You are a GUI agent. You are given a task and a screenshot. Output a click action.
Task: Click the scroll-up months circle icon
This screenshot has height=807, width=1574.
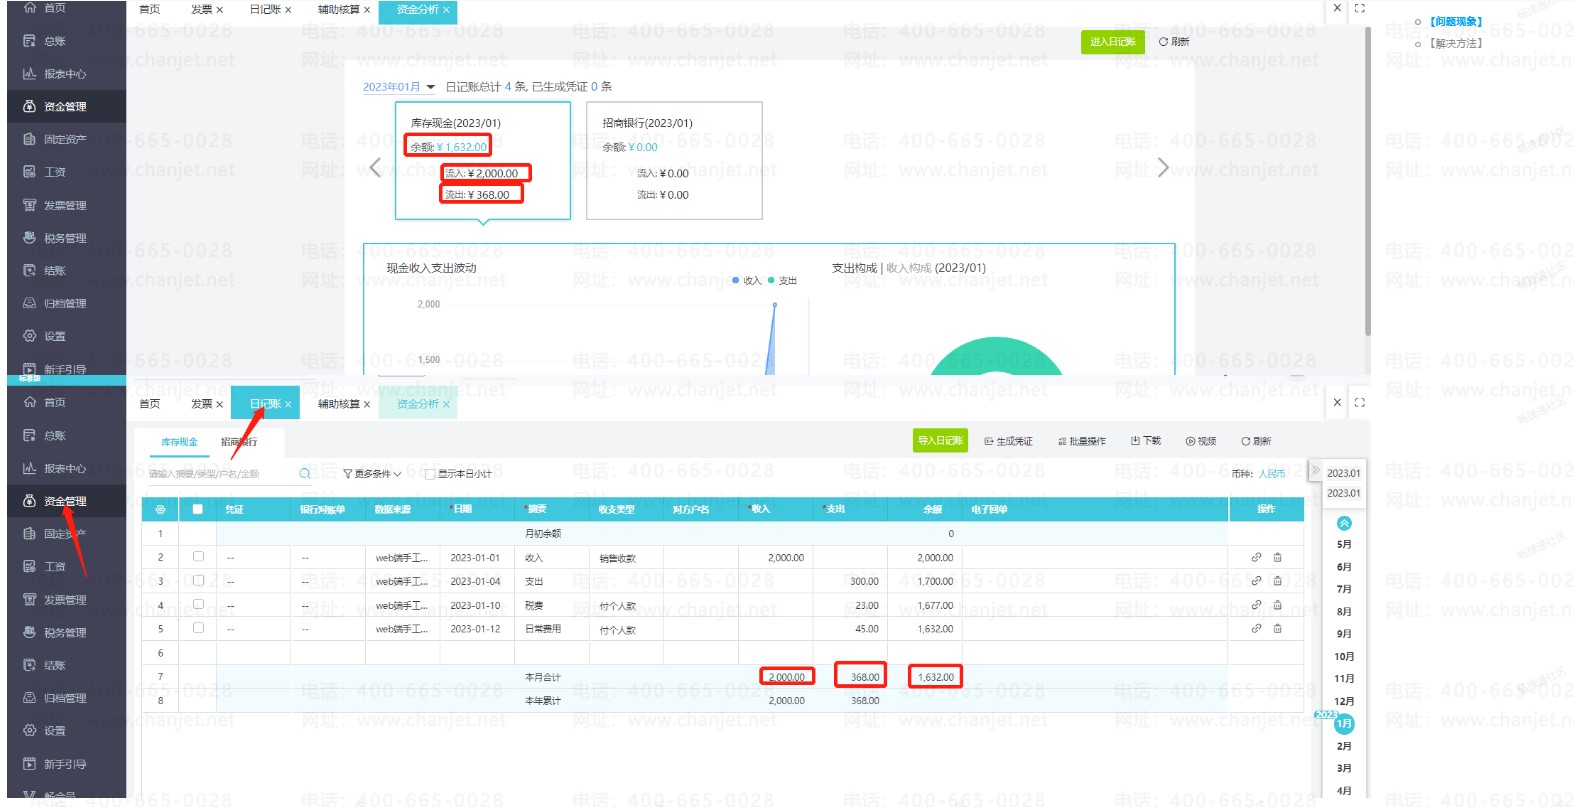tap(1344, 523)
